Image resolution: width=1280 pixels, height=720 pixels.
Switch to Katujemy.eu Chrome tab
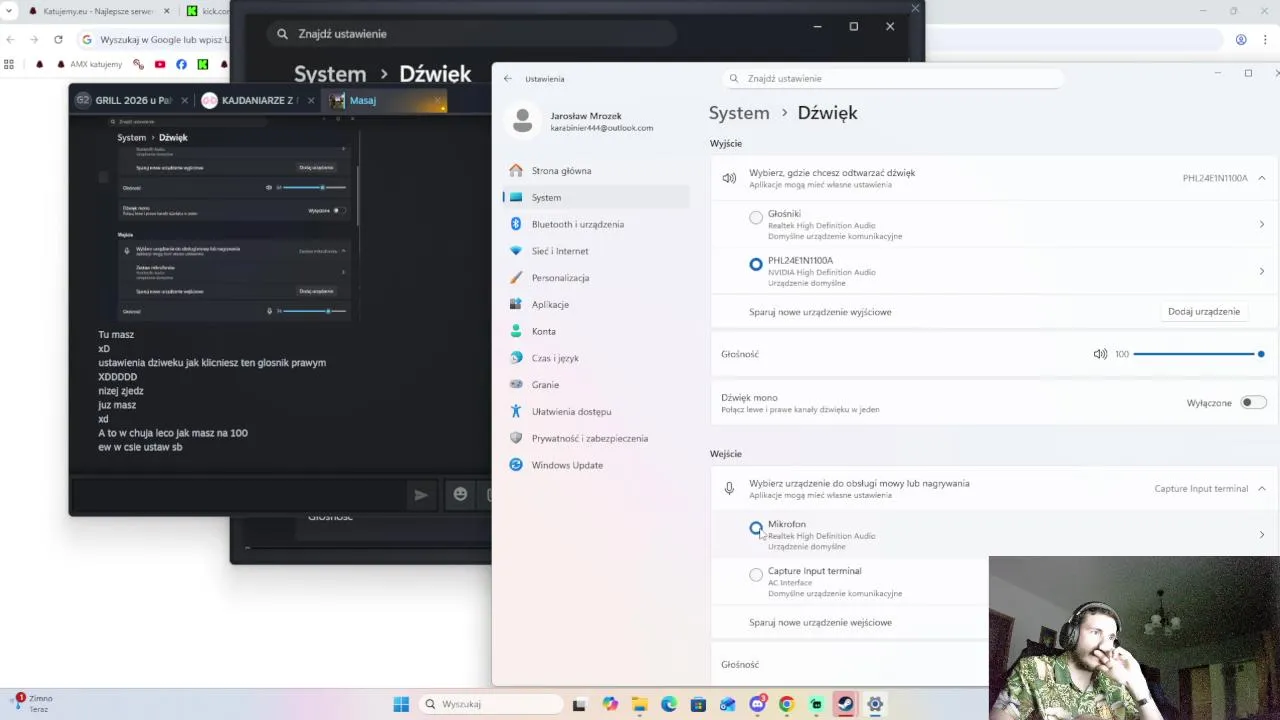(x=99, y=11)
